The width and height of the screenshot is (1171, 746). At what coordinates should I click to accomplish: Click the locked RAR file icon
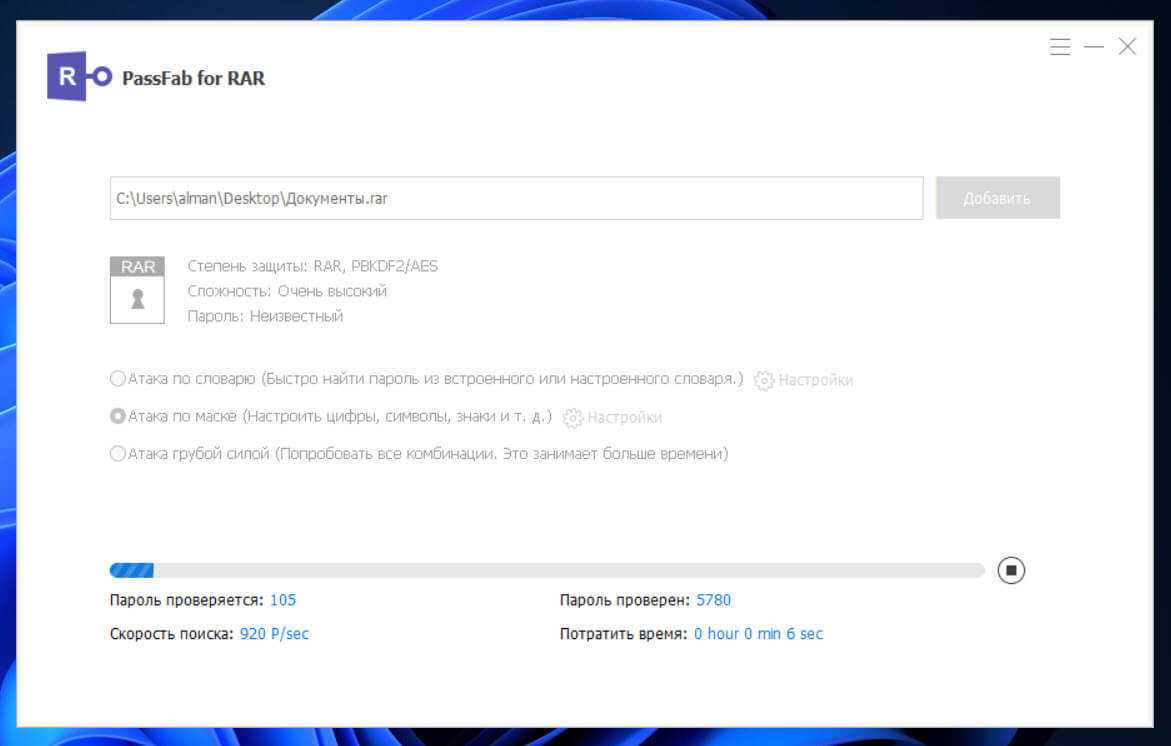(137, 290)
